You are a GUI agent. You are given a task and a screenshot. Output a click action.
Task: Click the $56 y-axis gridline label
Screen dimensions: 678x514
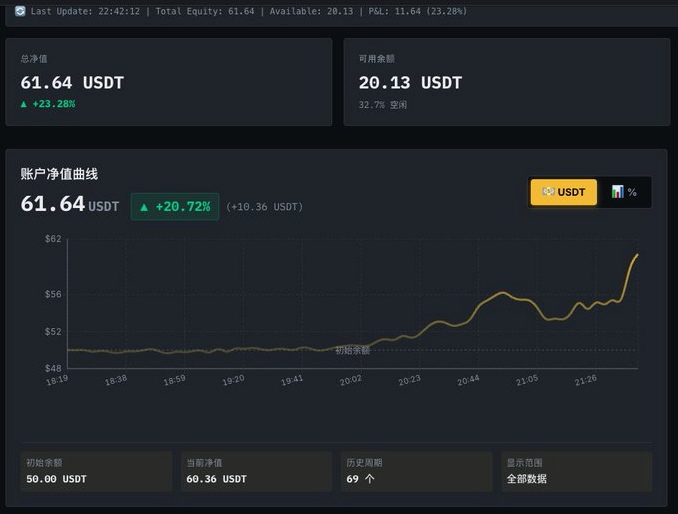pos(53,294)
